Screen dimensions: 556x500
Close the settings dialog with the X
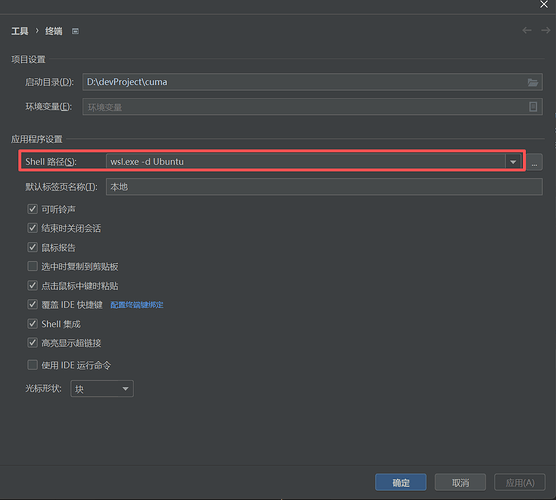pyautogui.click(x=544, y=4)
